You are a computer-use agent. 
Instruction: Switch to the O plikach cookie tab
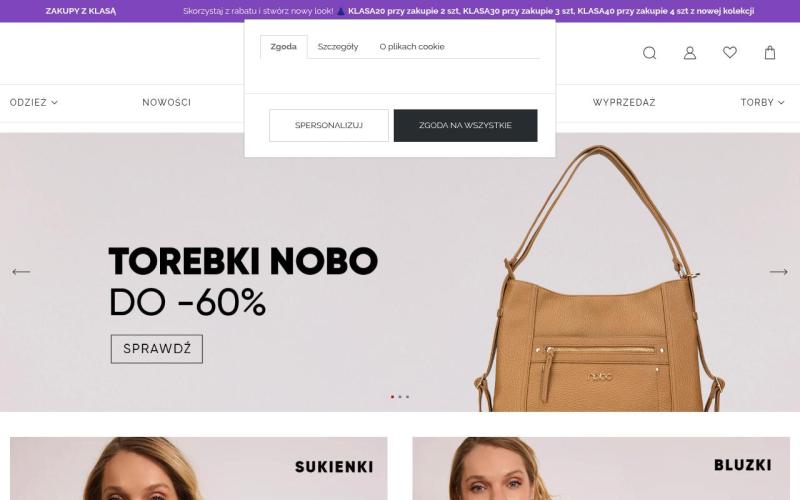click(412, 46)
